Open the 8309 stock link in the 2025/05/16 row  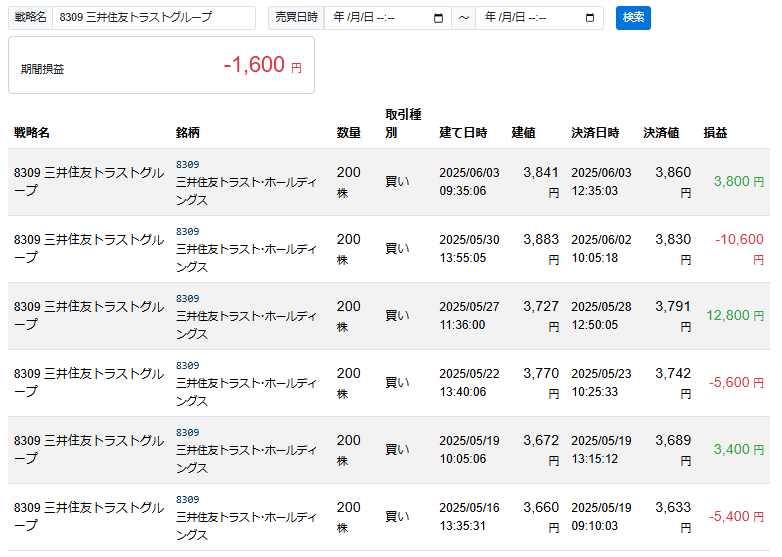[x=188, y=499]
